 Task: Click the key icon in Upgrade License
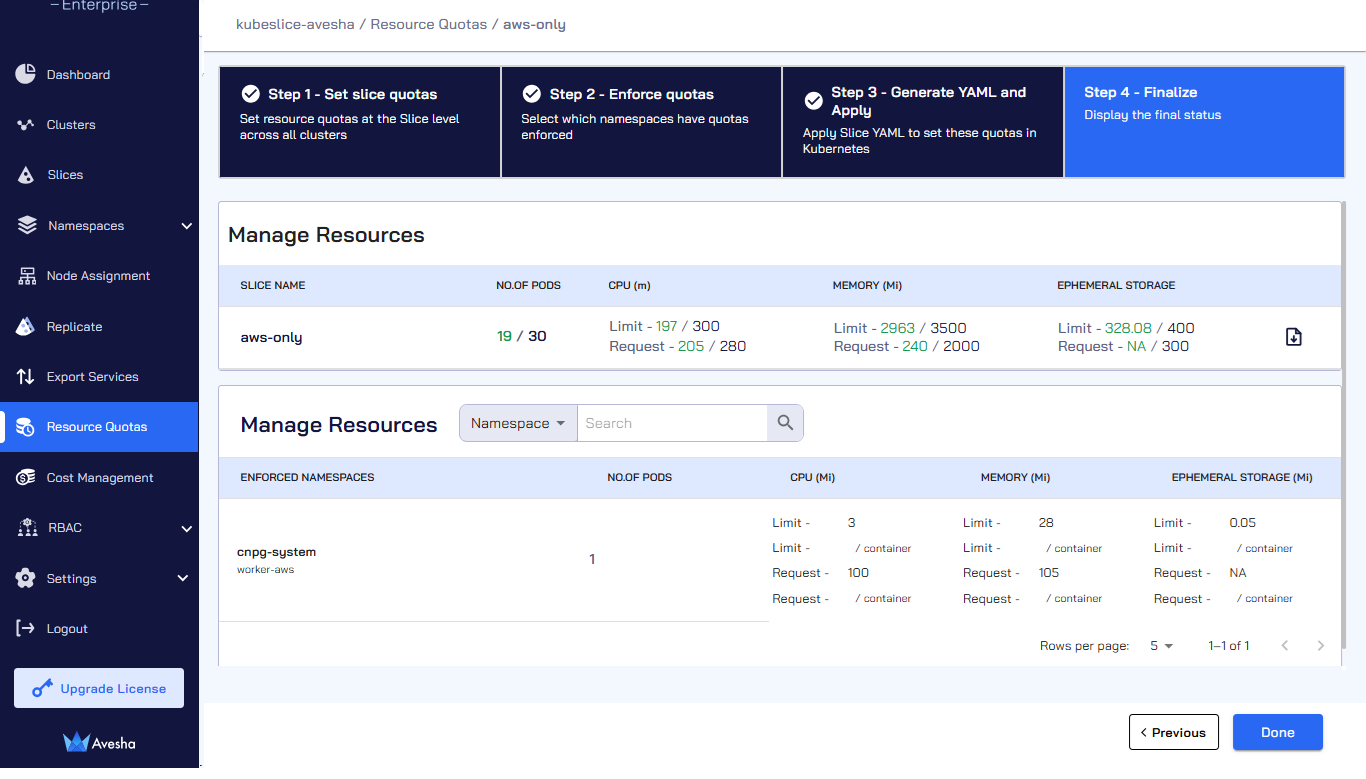pyautogui.click(x=42, y=688)
